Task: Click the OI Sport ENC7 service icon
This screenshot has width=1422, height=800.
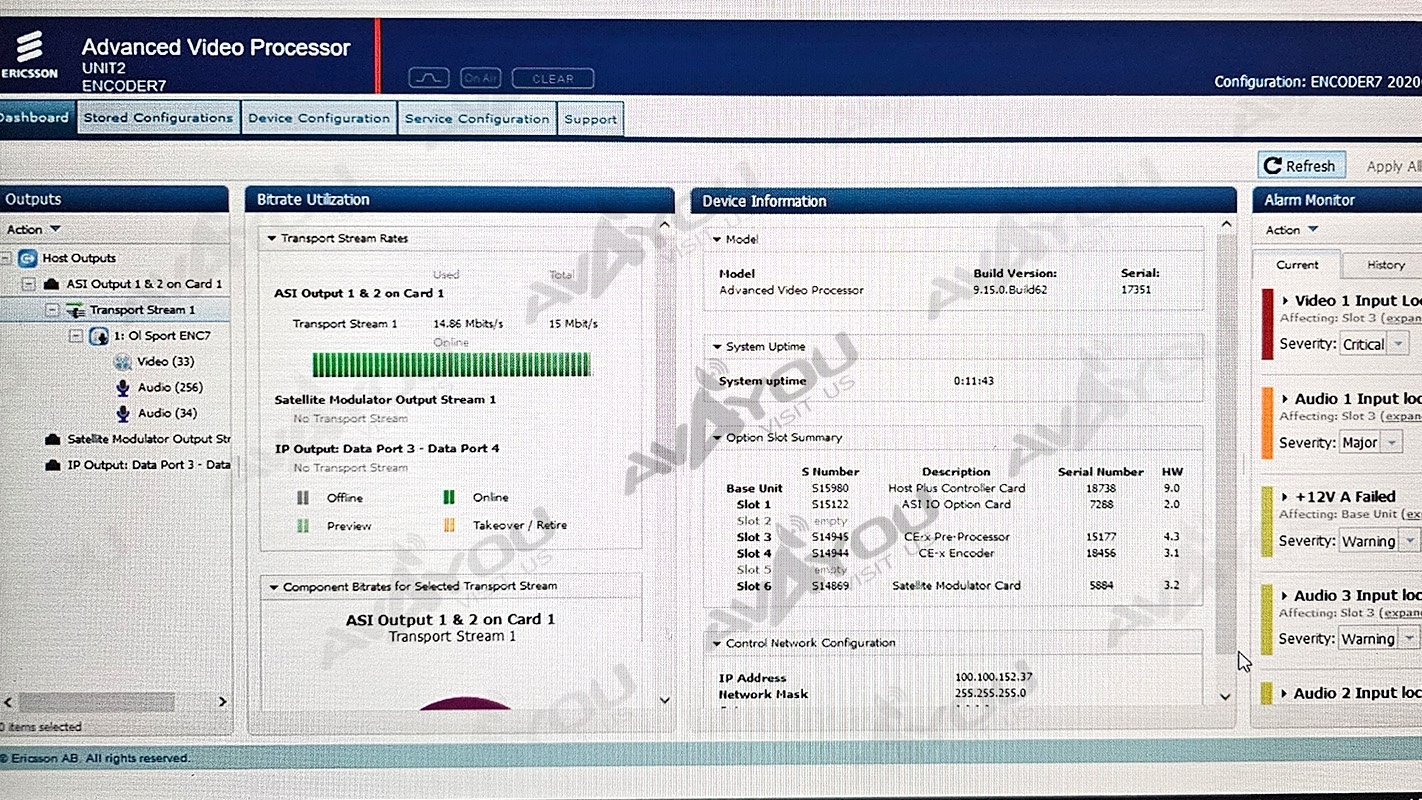Action: pos(98,336)
